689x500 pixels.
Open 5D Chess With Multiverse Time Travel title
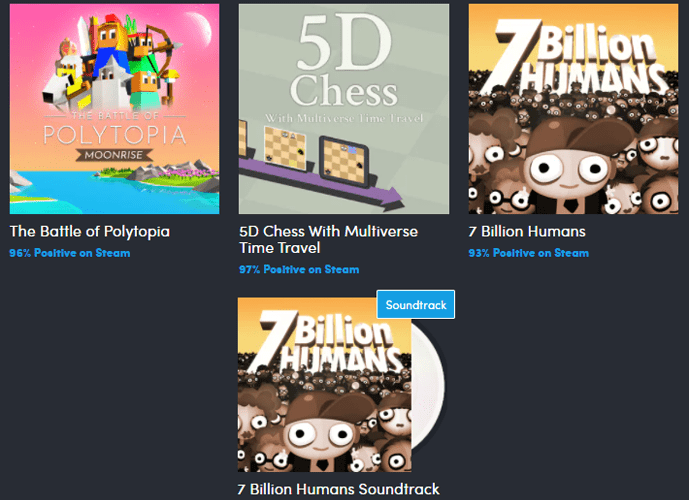click(328, 239)
